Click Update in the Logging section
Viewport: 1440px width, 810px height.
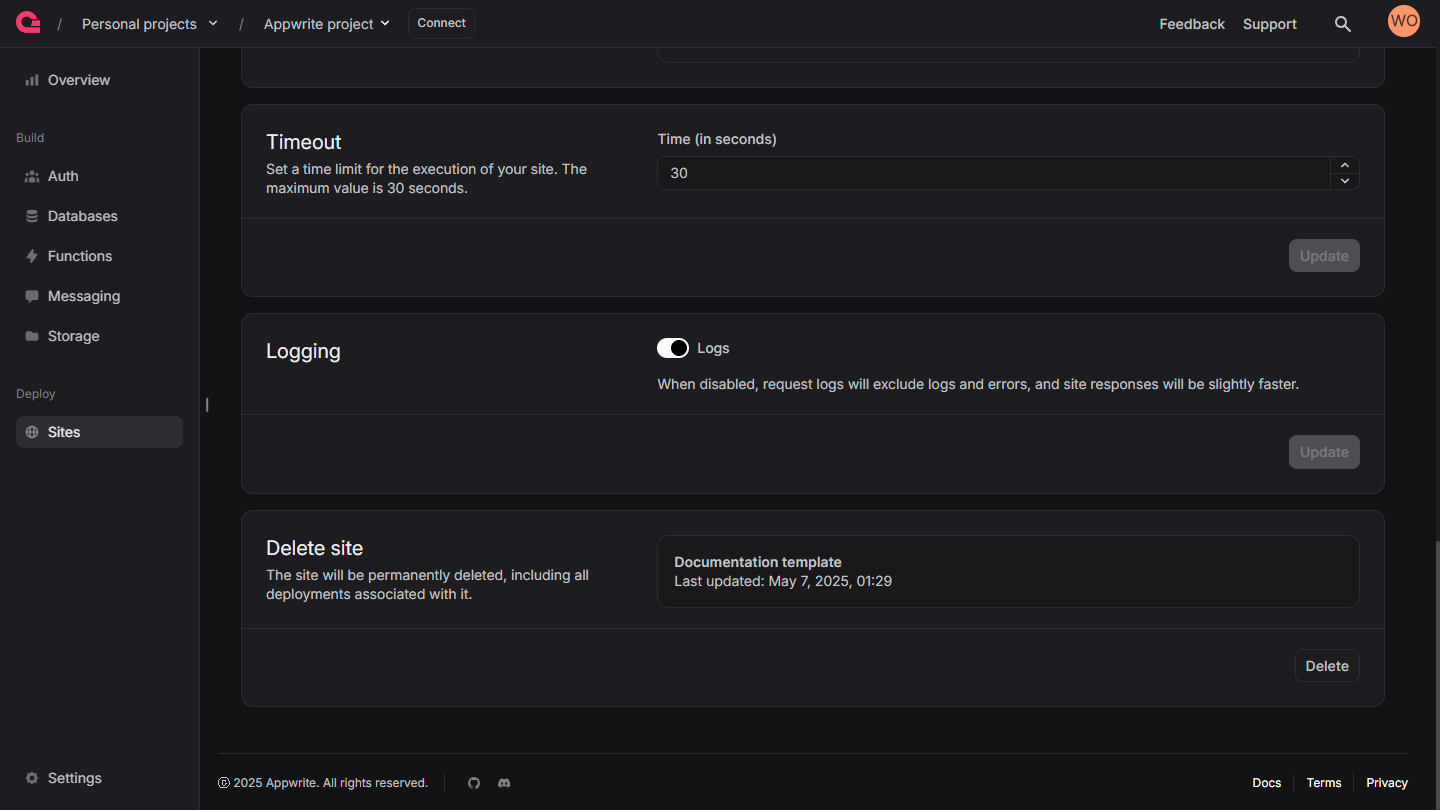click(x=1324, y=452)
